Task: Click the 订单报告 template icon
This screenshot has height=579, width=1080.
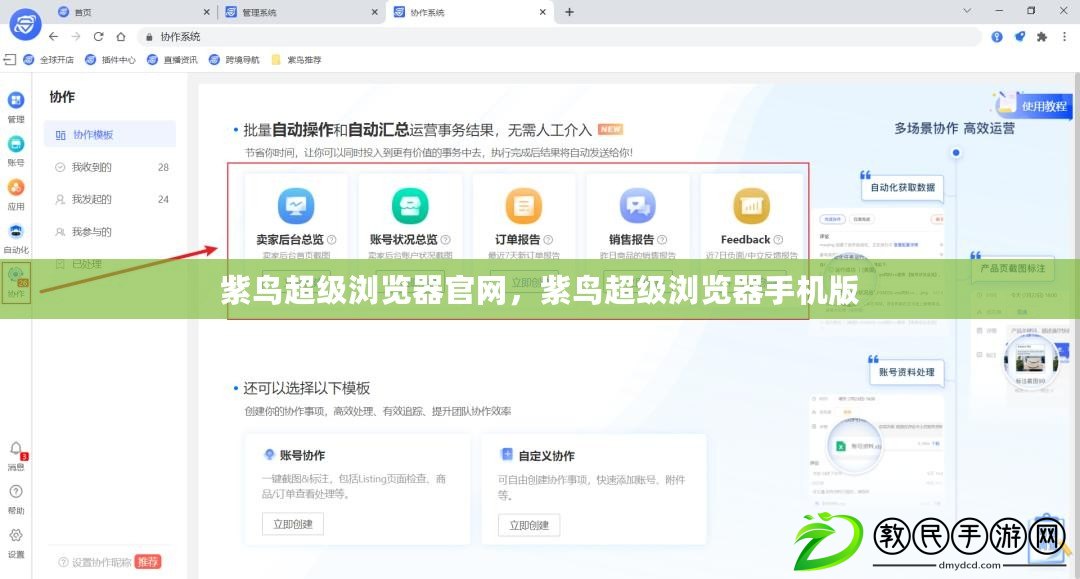Action: click(x=523, y=205)
